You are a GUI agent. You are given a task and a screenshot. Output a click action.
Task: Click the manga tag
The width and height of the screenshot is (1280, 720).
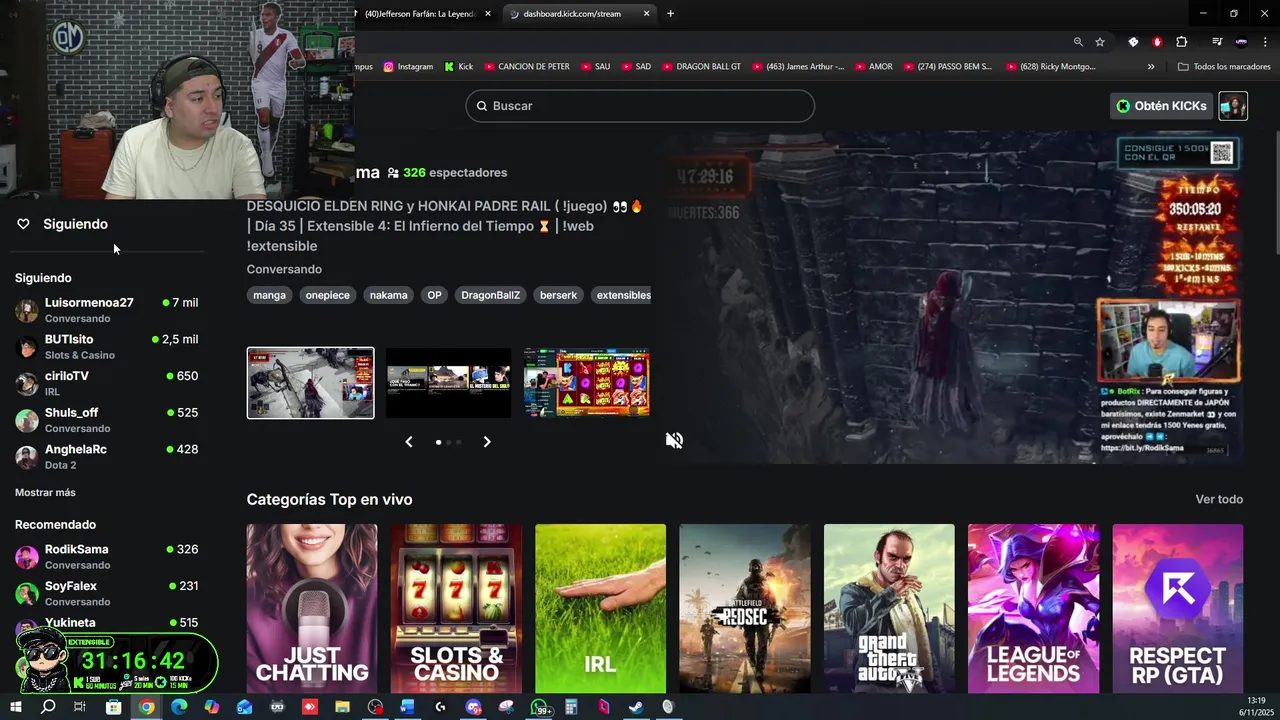pyautogui.click(x=269, y=295)
